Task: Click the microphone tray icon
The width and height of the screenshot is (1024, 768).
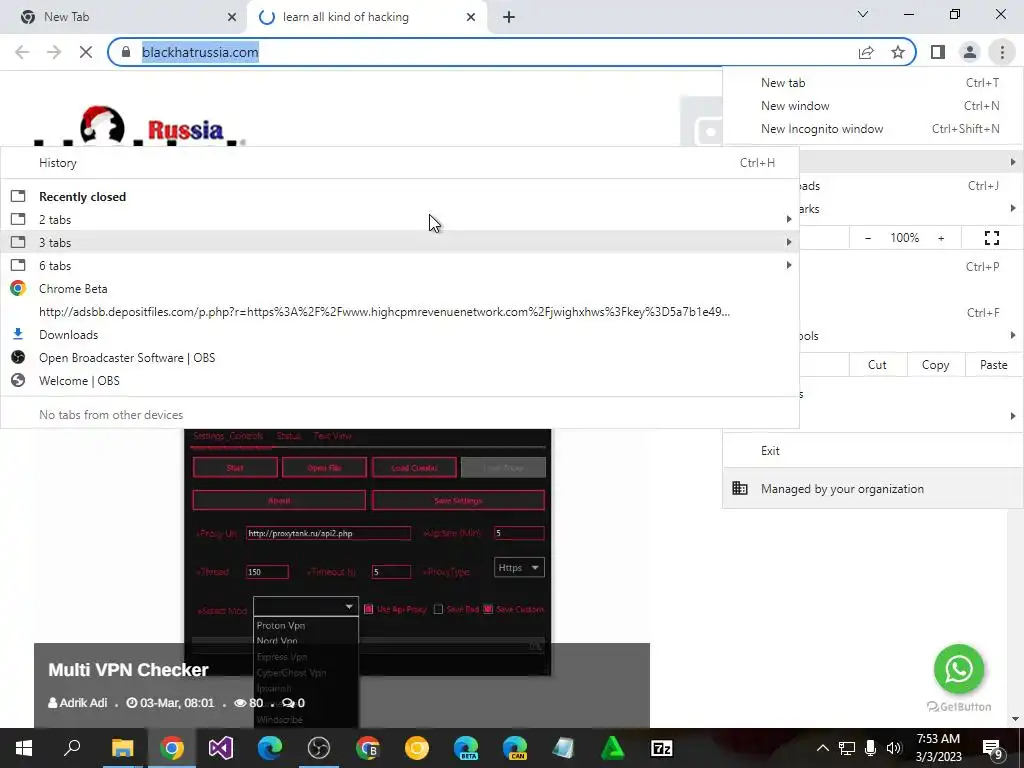Action: (871, 748)
